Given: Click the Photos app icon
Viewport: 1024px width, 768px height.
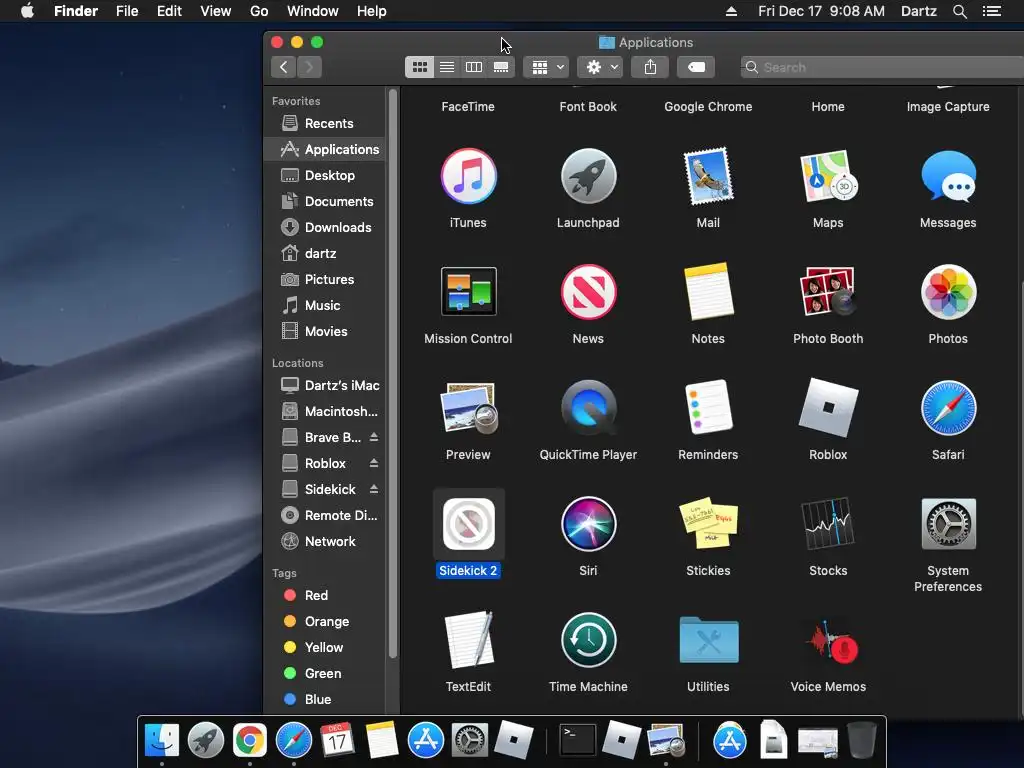Looking at the screenshot, I should point(948,292).
